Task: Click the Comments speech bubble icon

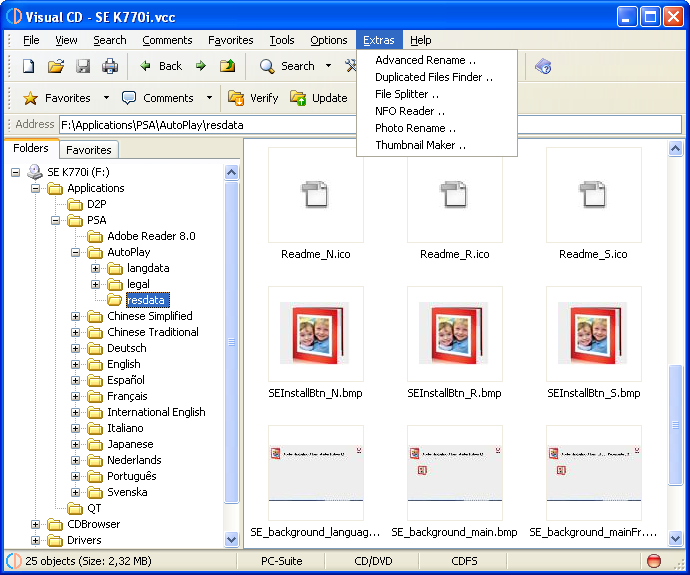Action: pyautogui.click(x=128, y=98)
